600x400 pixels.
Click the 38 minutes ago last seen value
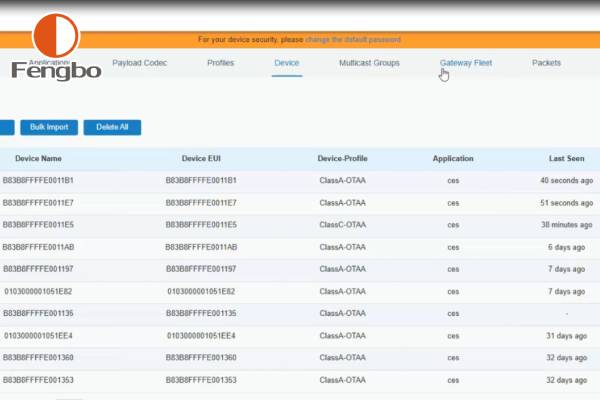[x=566, y=225]
